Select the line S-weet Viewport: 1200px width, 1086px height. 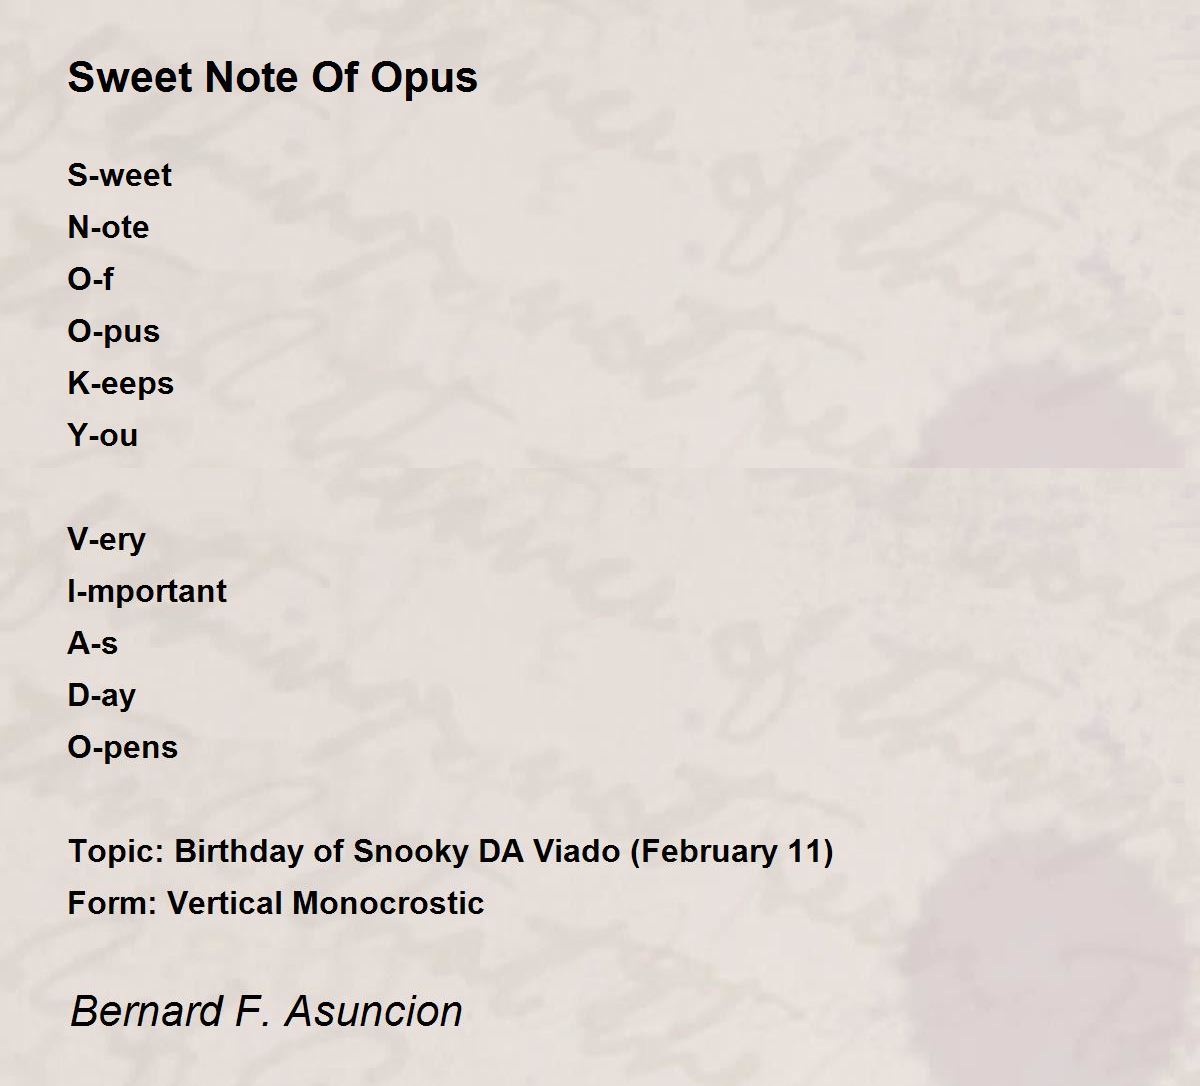coord(119,175)
